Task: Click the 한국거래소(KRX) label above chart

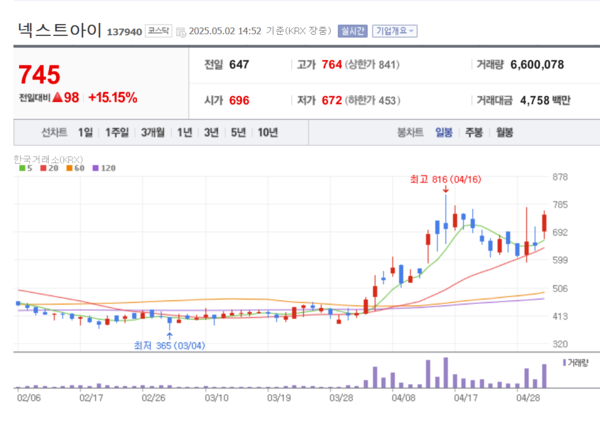Action: pyautogui.click(x=48, y=159)
